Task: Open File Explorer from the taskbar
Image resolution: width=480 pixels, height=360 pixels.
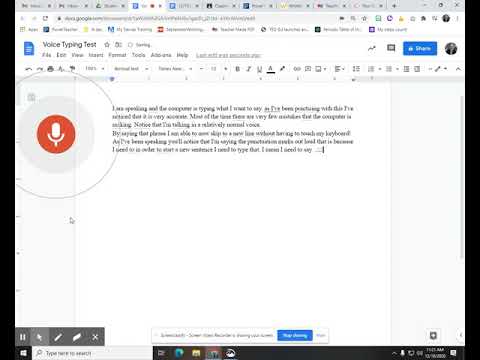Action: 196,353
